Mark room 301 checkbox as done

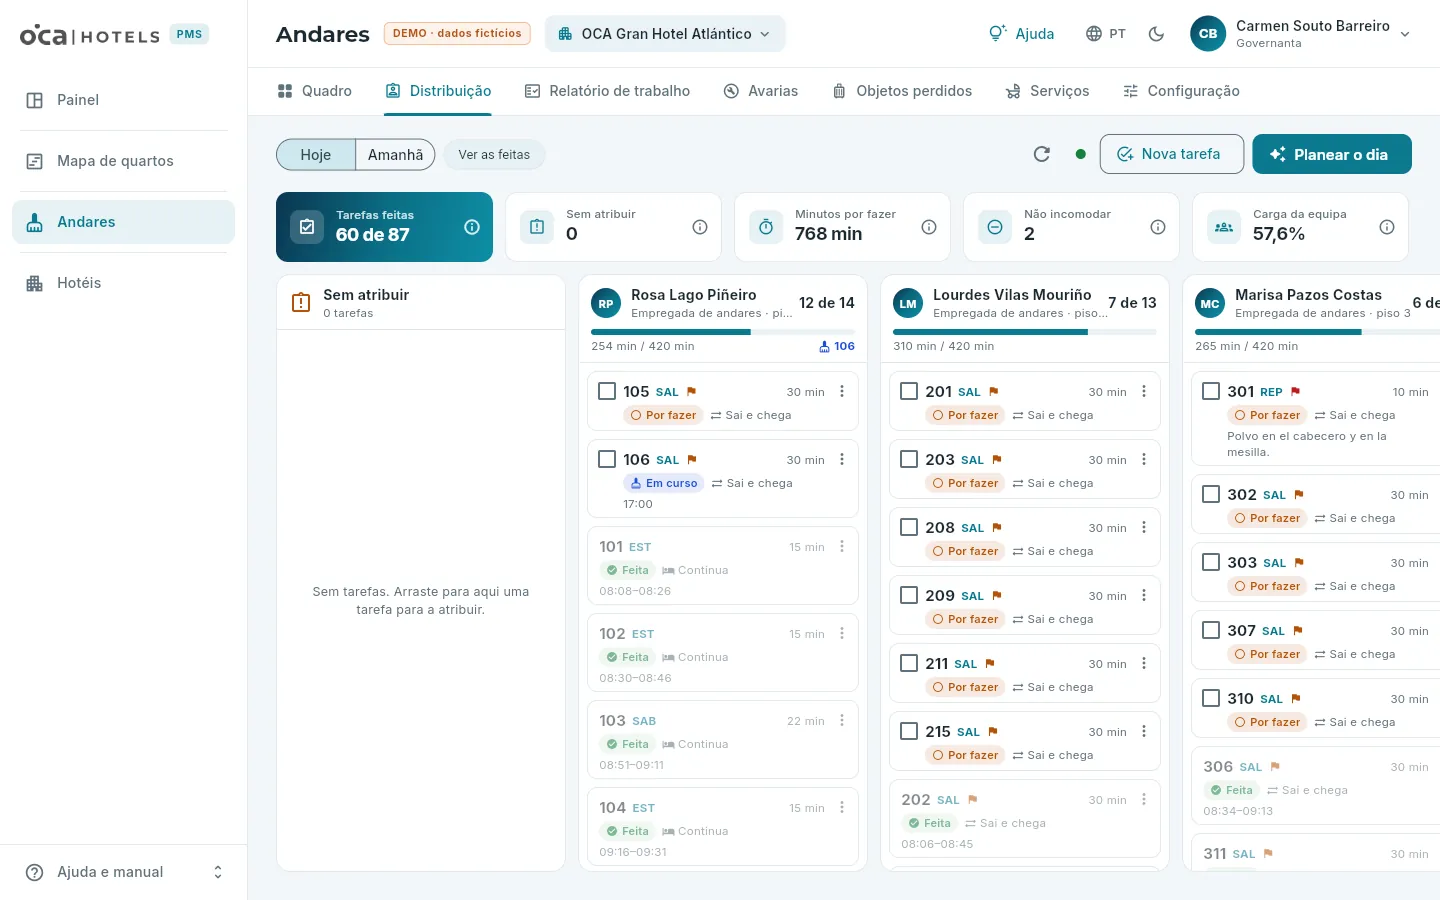[1211, 391]
